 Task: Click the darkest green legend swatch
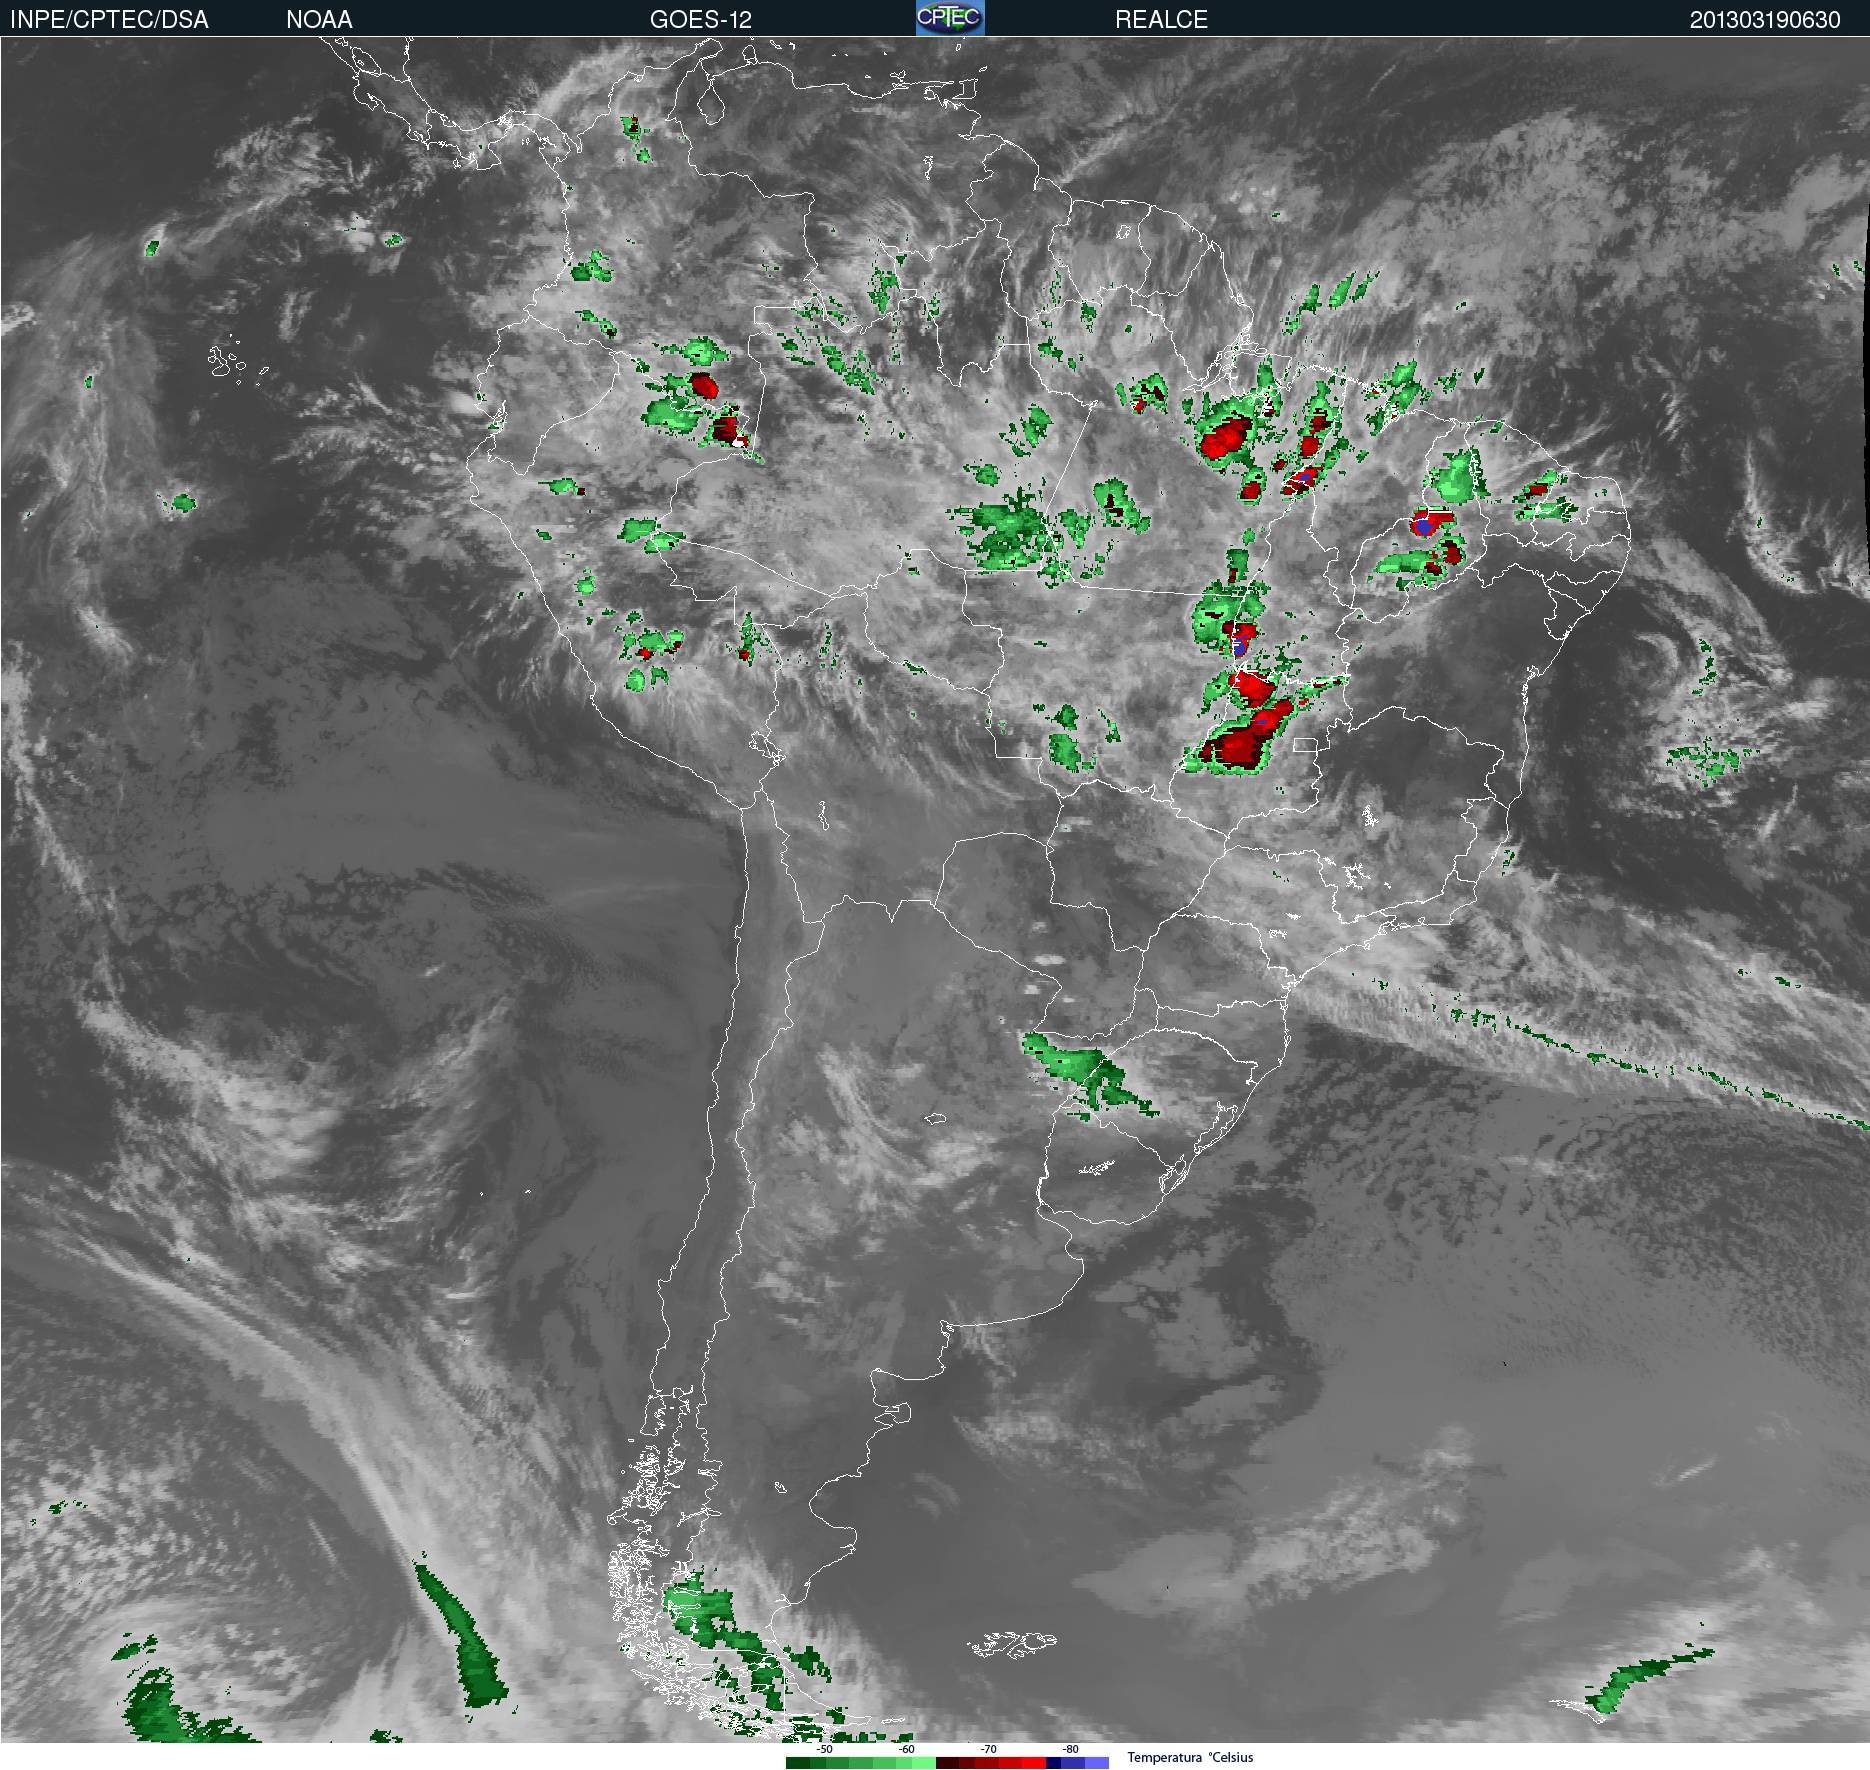click(798, 1763)
